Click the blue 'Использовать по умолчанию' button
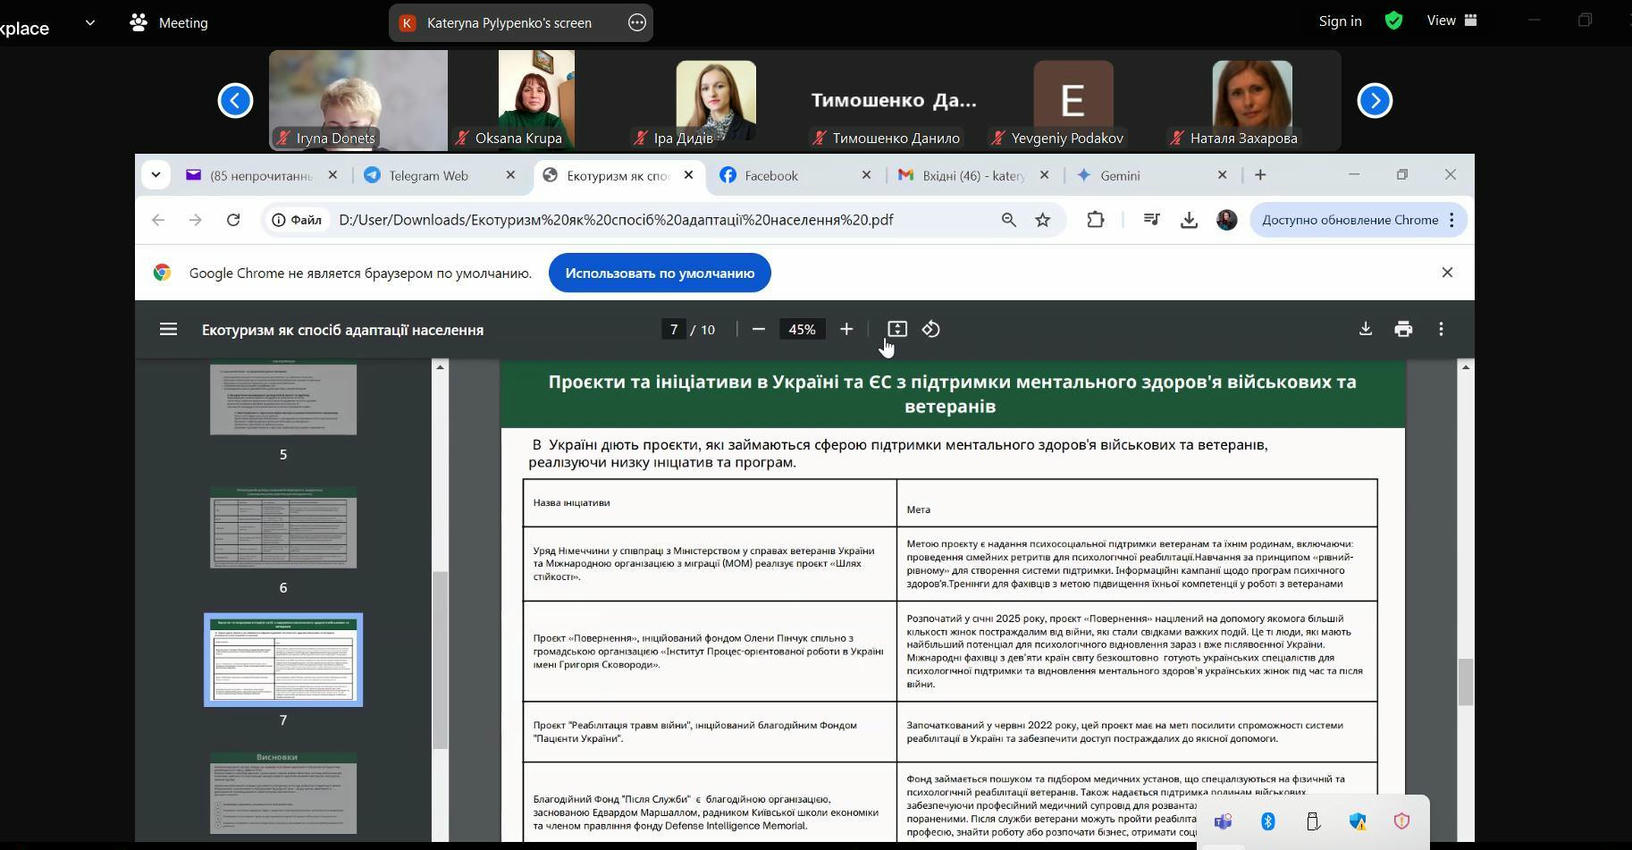 click(x=659, y=273)
